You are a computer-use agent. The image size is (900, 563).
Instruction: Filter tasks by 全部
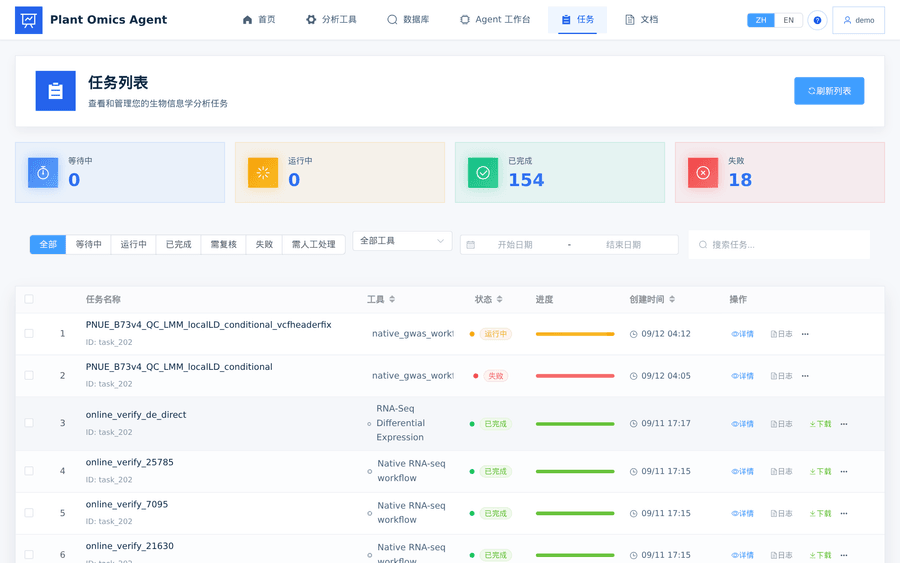point(48,244)
